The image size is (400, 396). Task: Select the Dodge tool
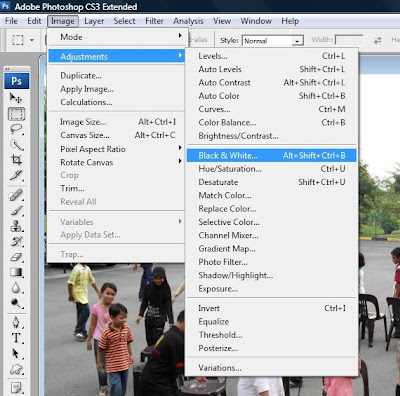click(16, 303)
